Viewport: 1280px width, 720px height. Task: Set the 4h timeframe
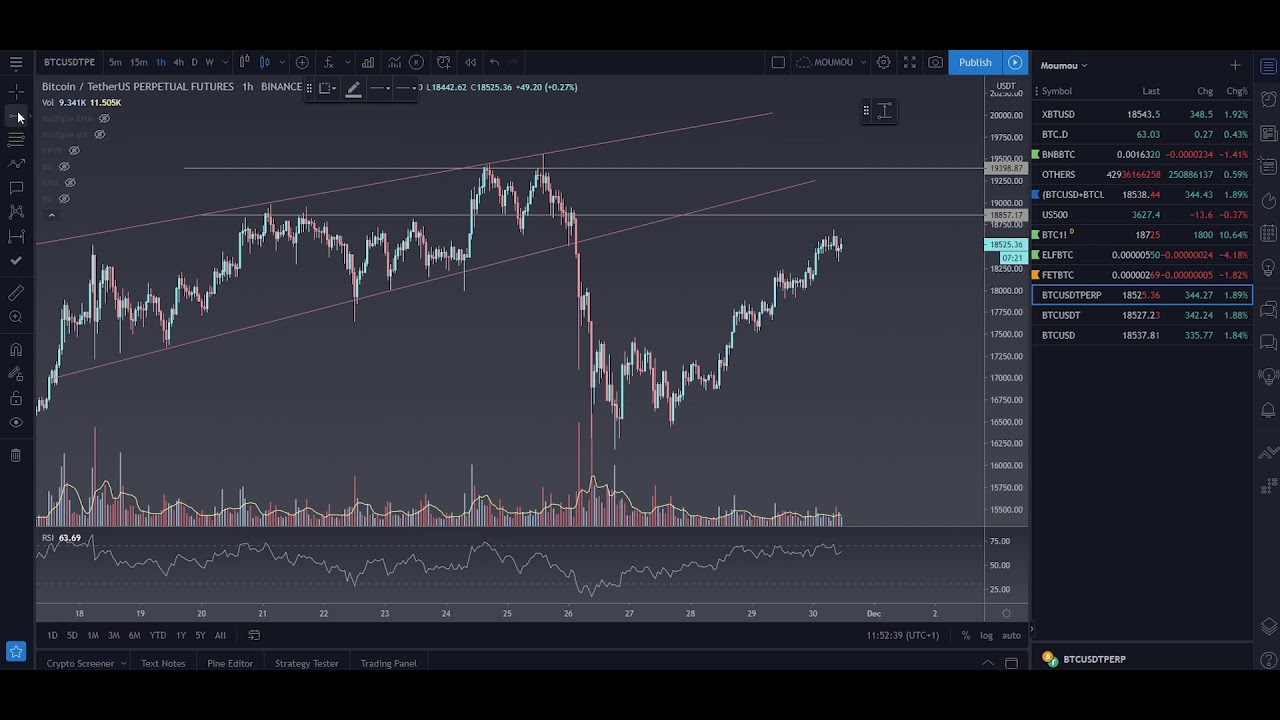coord(178,62)
